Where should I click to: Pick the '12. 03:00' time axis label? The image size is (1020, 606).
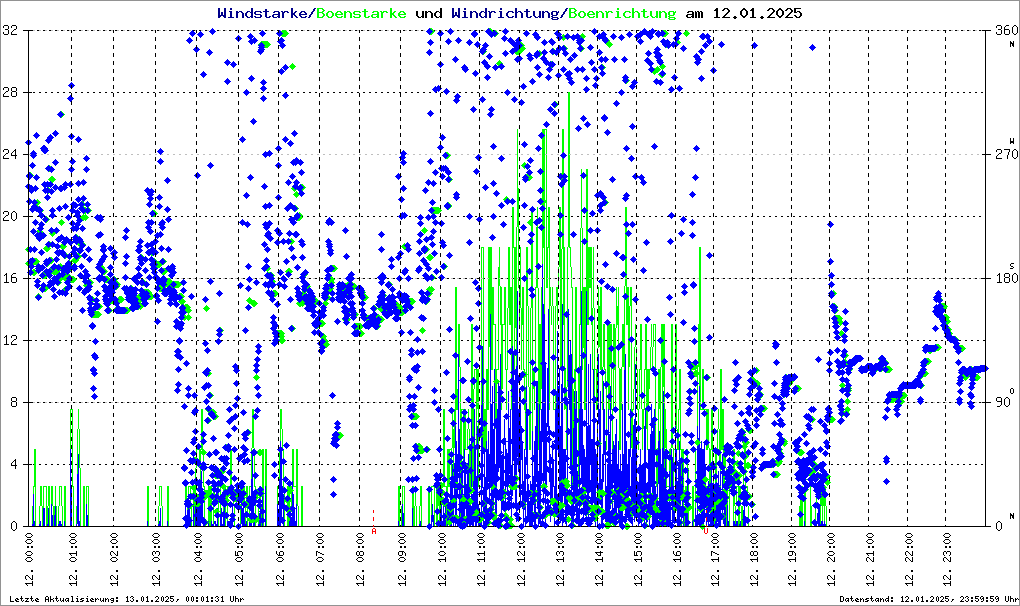point(156,560)
